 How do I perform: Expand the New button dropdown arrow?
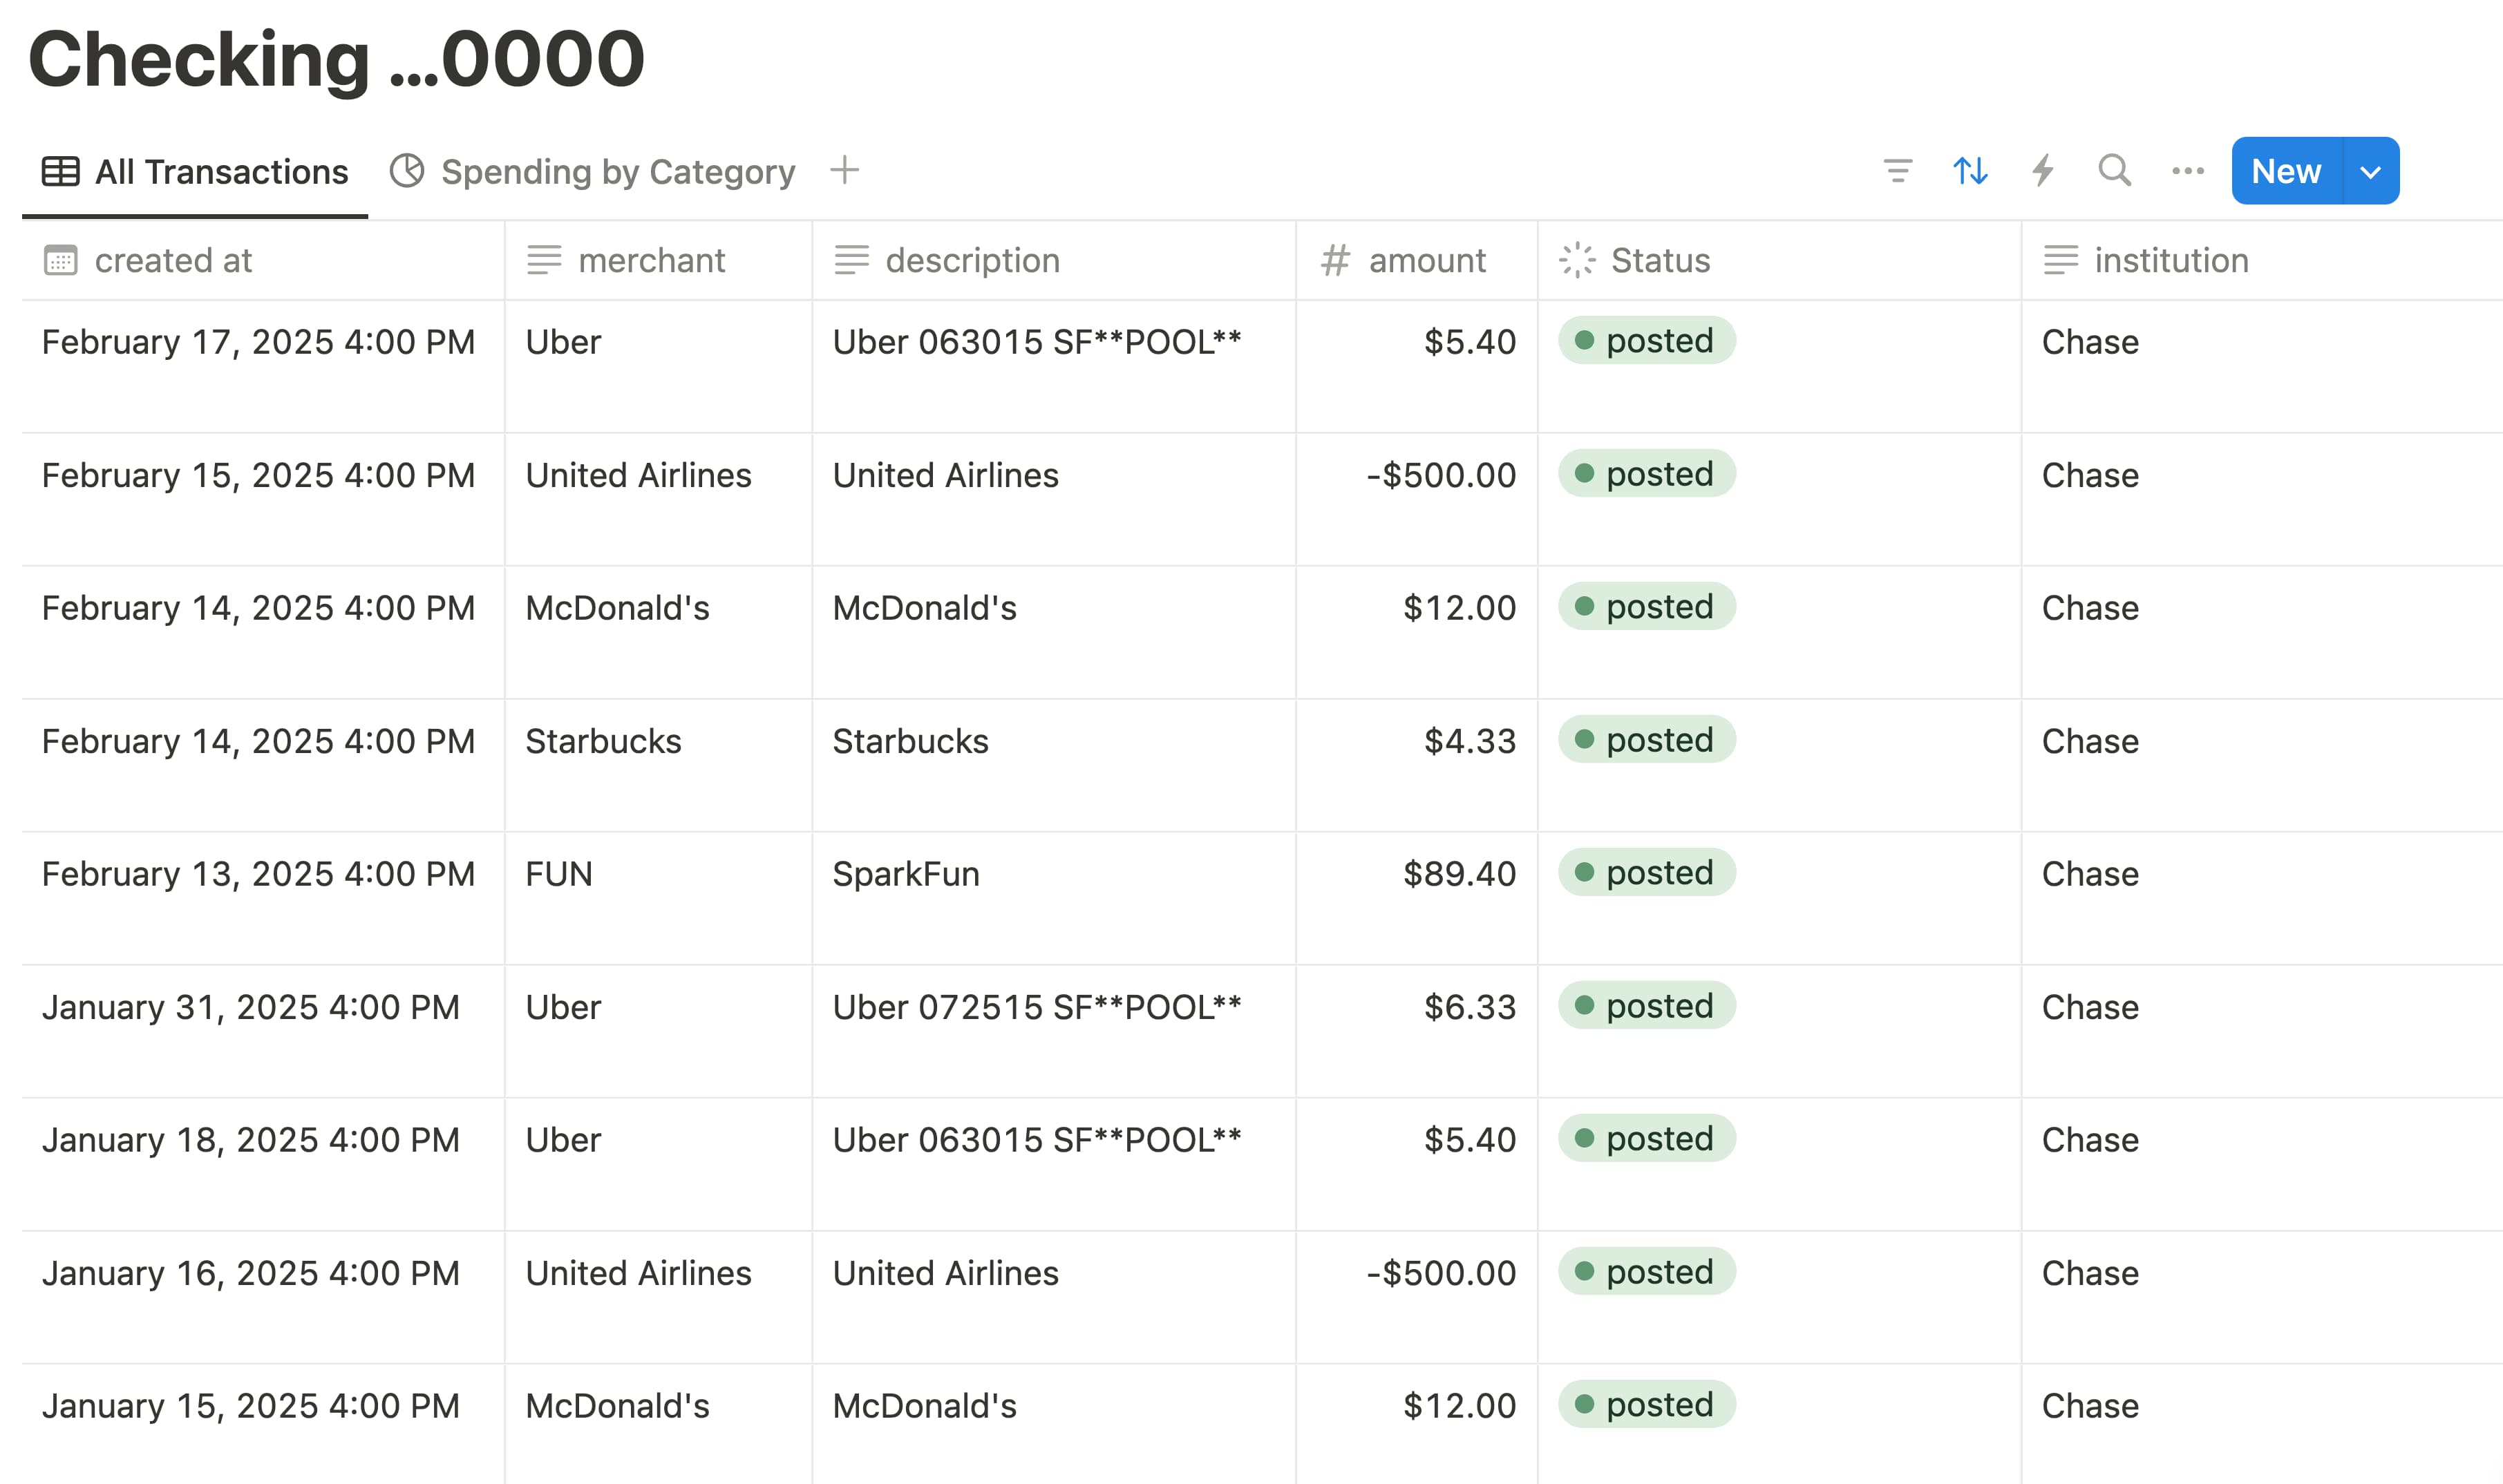[2369, 172]
